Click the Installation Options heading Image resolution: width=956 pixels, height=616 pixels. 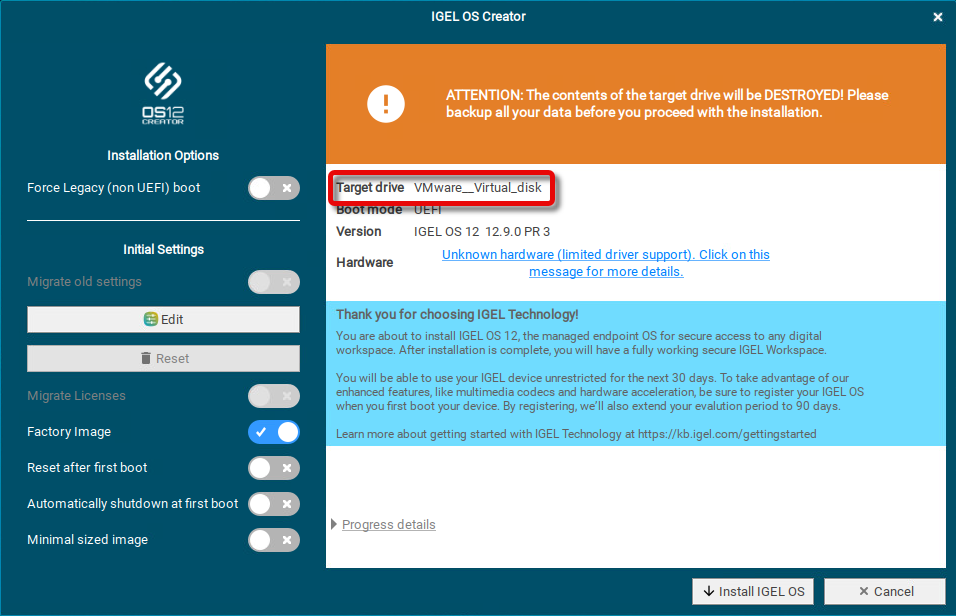(x=163, y=156)
